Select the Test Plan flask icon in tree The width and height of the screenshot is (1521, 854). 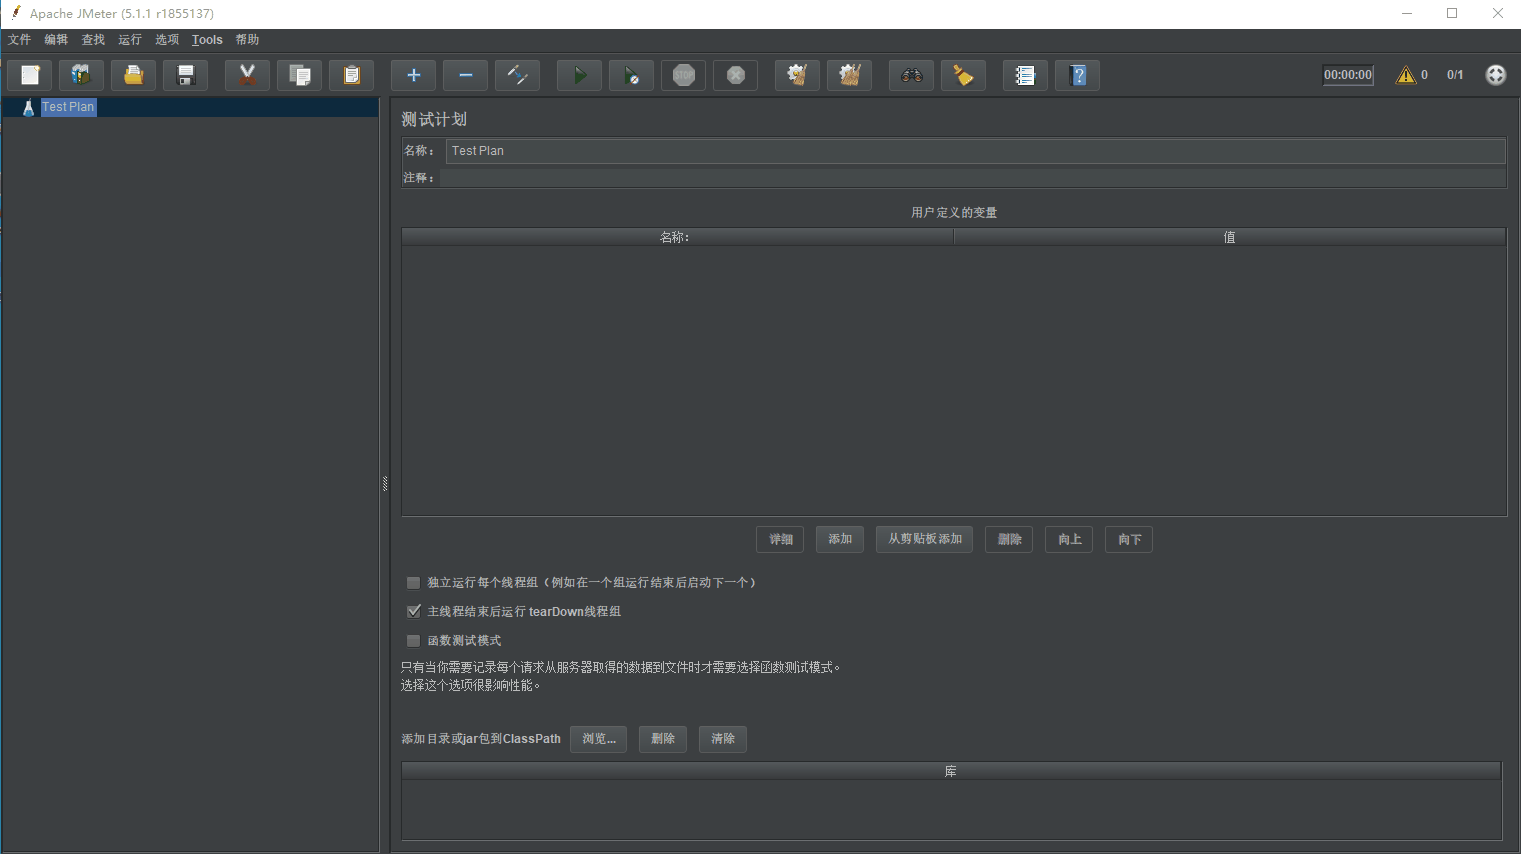[x=28, y=107]
